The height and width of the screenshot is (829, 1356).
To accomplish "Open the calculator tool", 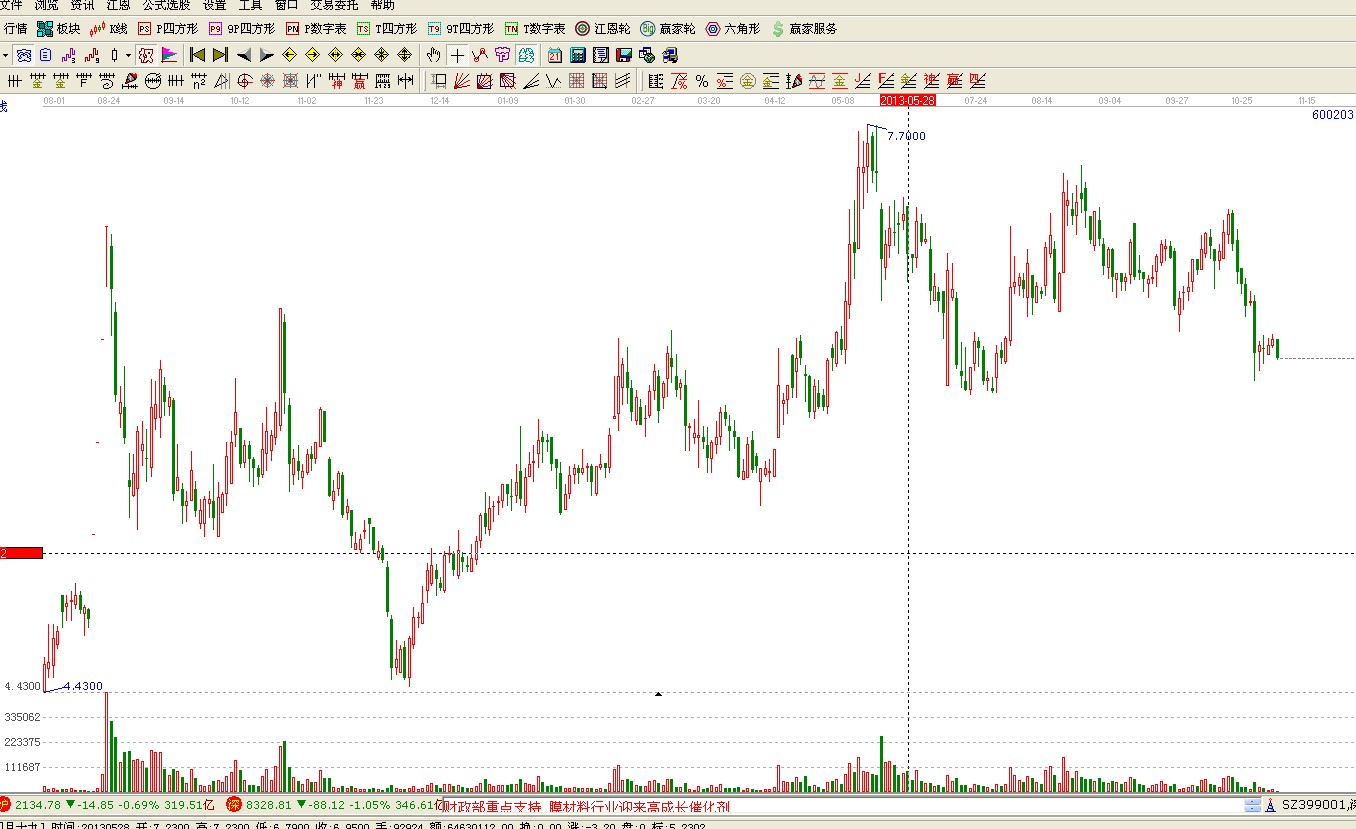I will tap(578, 55).
